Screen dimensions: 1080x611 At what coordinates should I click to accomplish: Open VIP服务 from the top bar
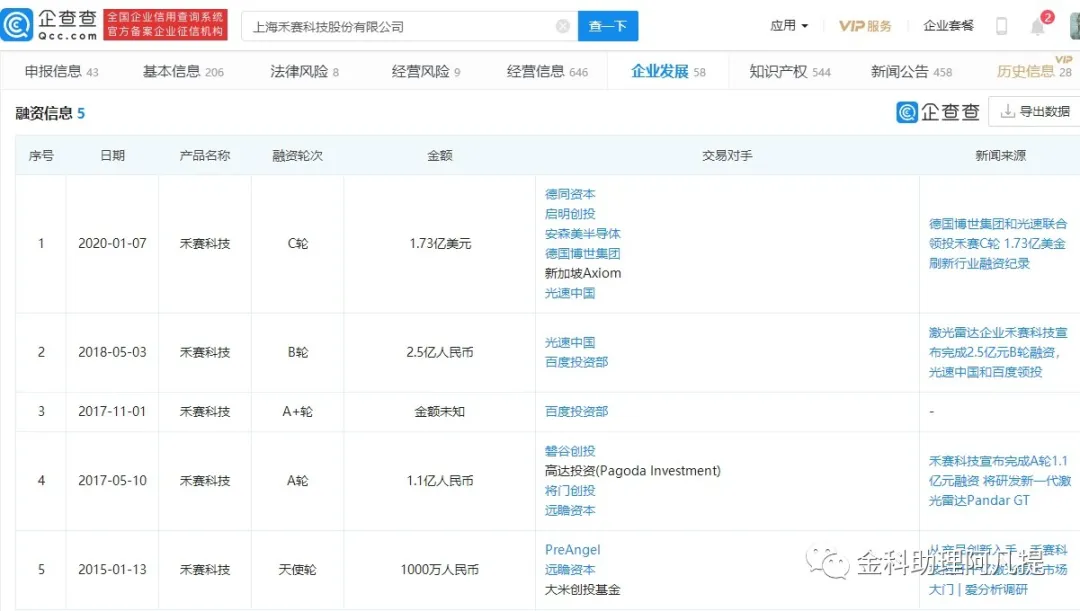coord(865,26)
